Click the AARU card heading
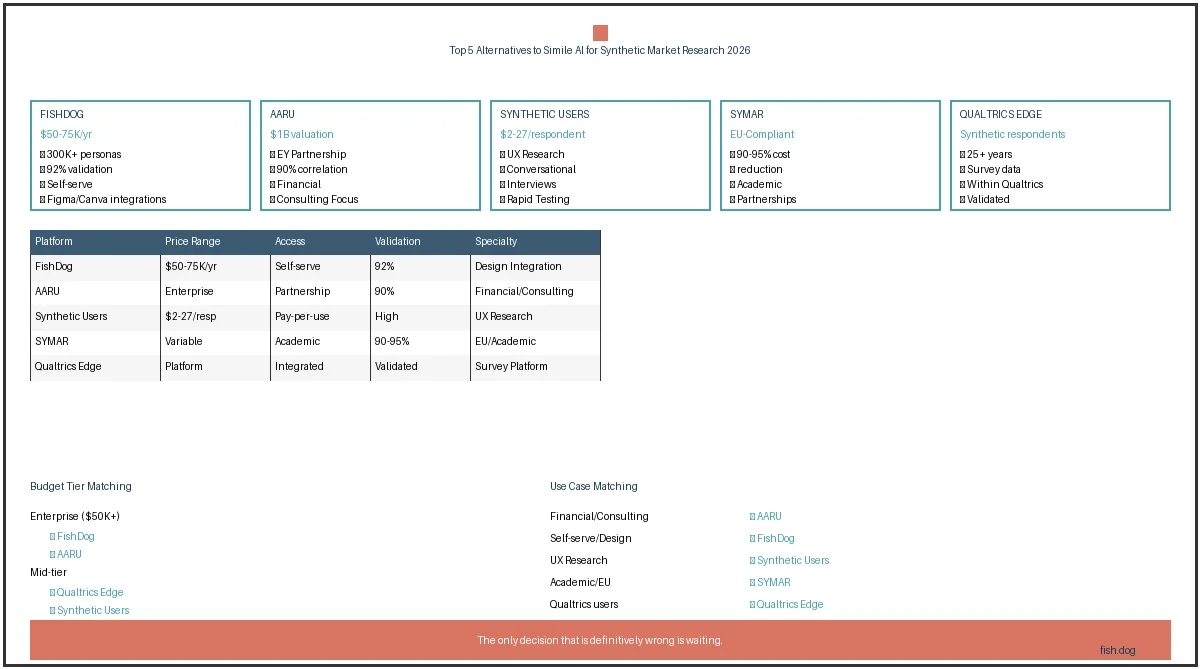 pyautogui.click(x=282, y=114)
